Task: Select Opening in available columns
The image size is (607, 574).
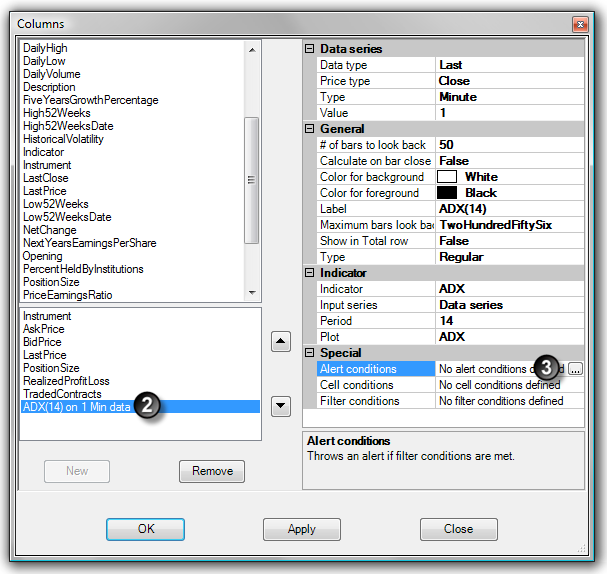Action: (43, 256)
